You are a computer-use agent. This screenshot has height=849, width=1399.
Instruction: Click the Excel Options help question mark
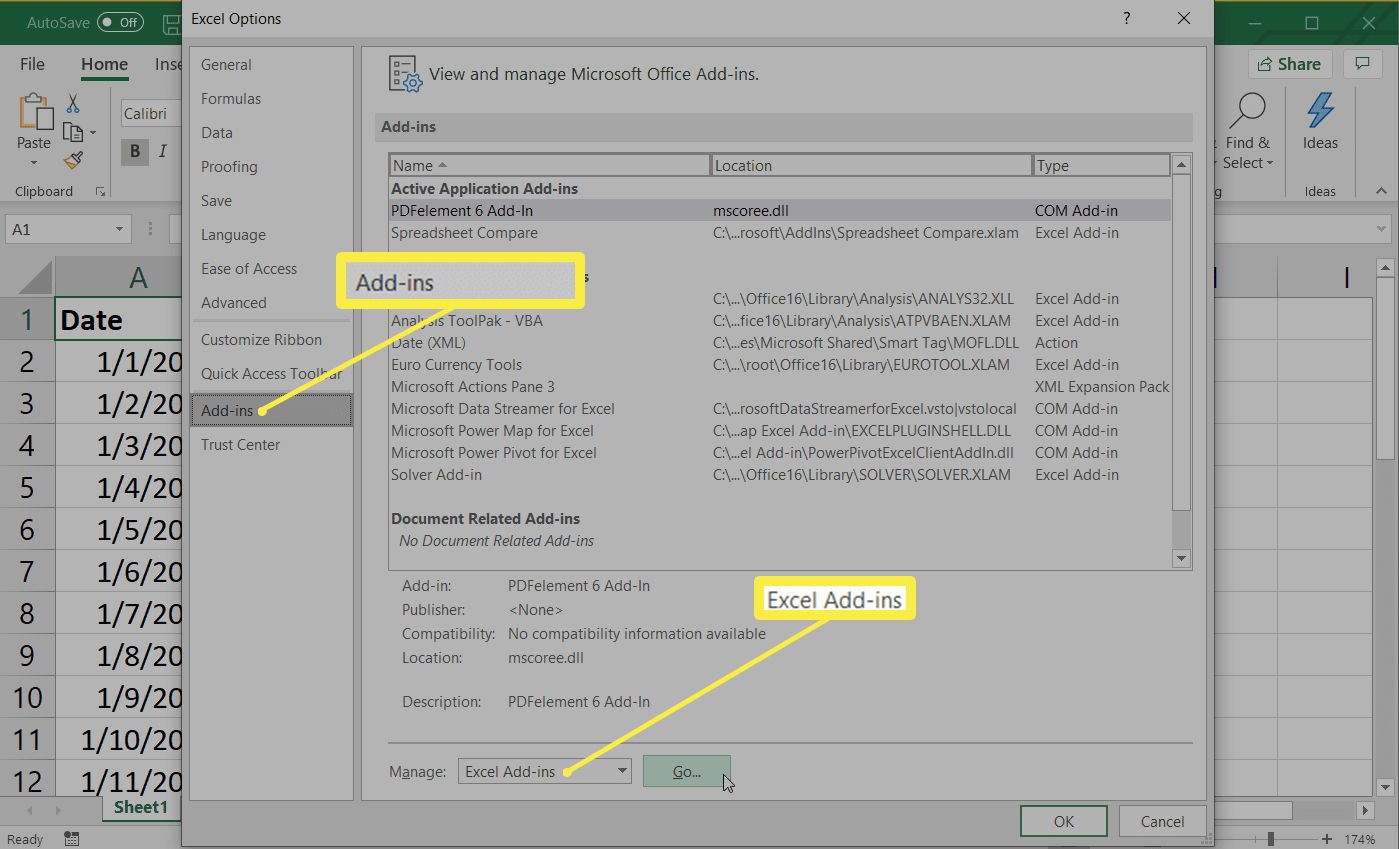click(x=1127, y=18)
